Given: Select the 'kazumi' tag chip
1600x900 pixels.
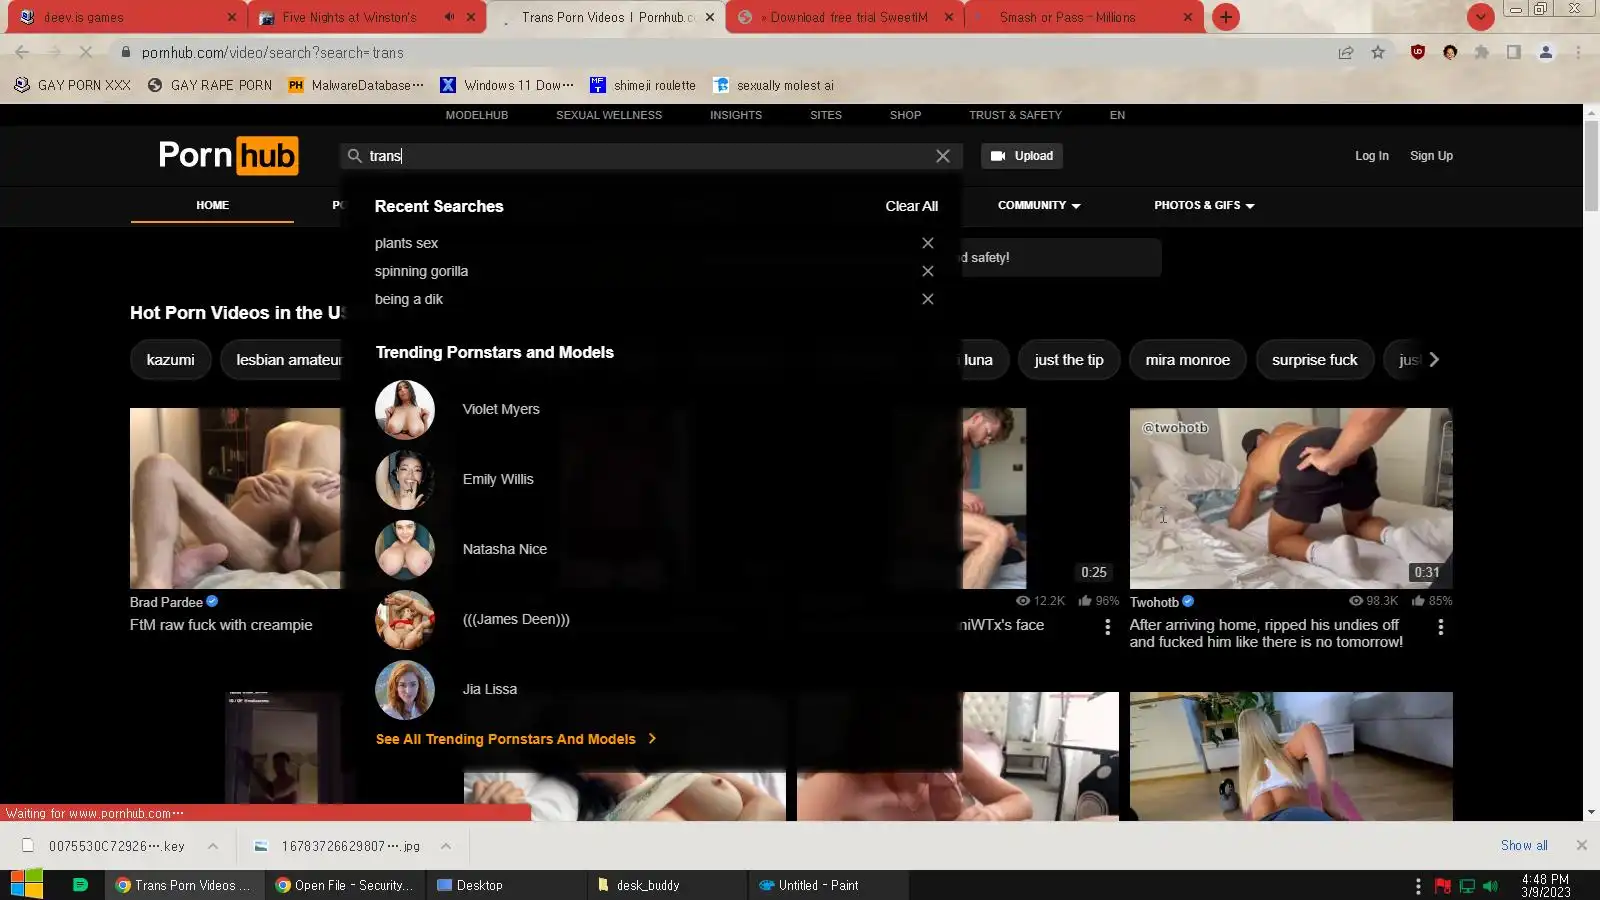Looking at the screenshot, I should (171, 360).
